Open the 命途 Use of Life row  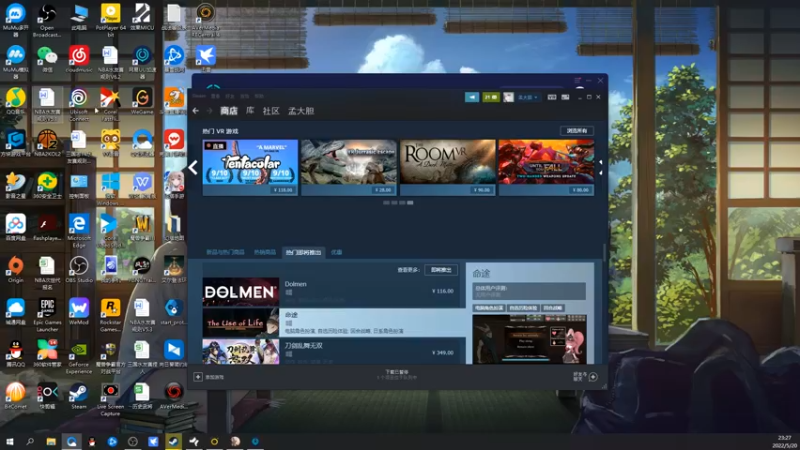pos(334,322)
